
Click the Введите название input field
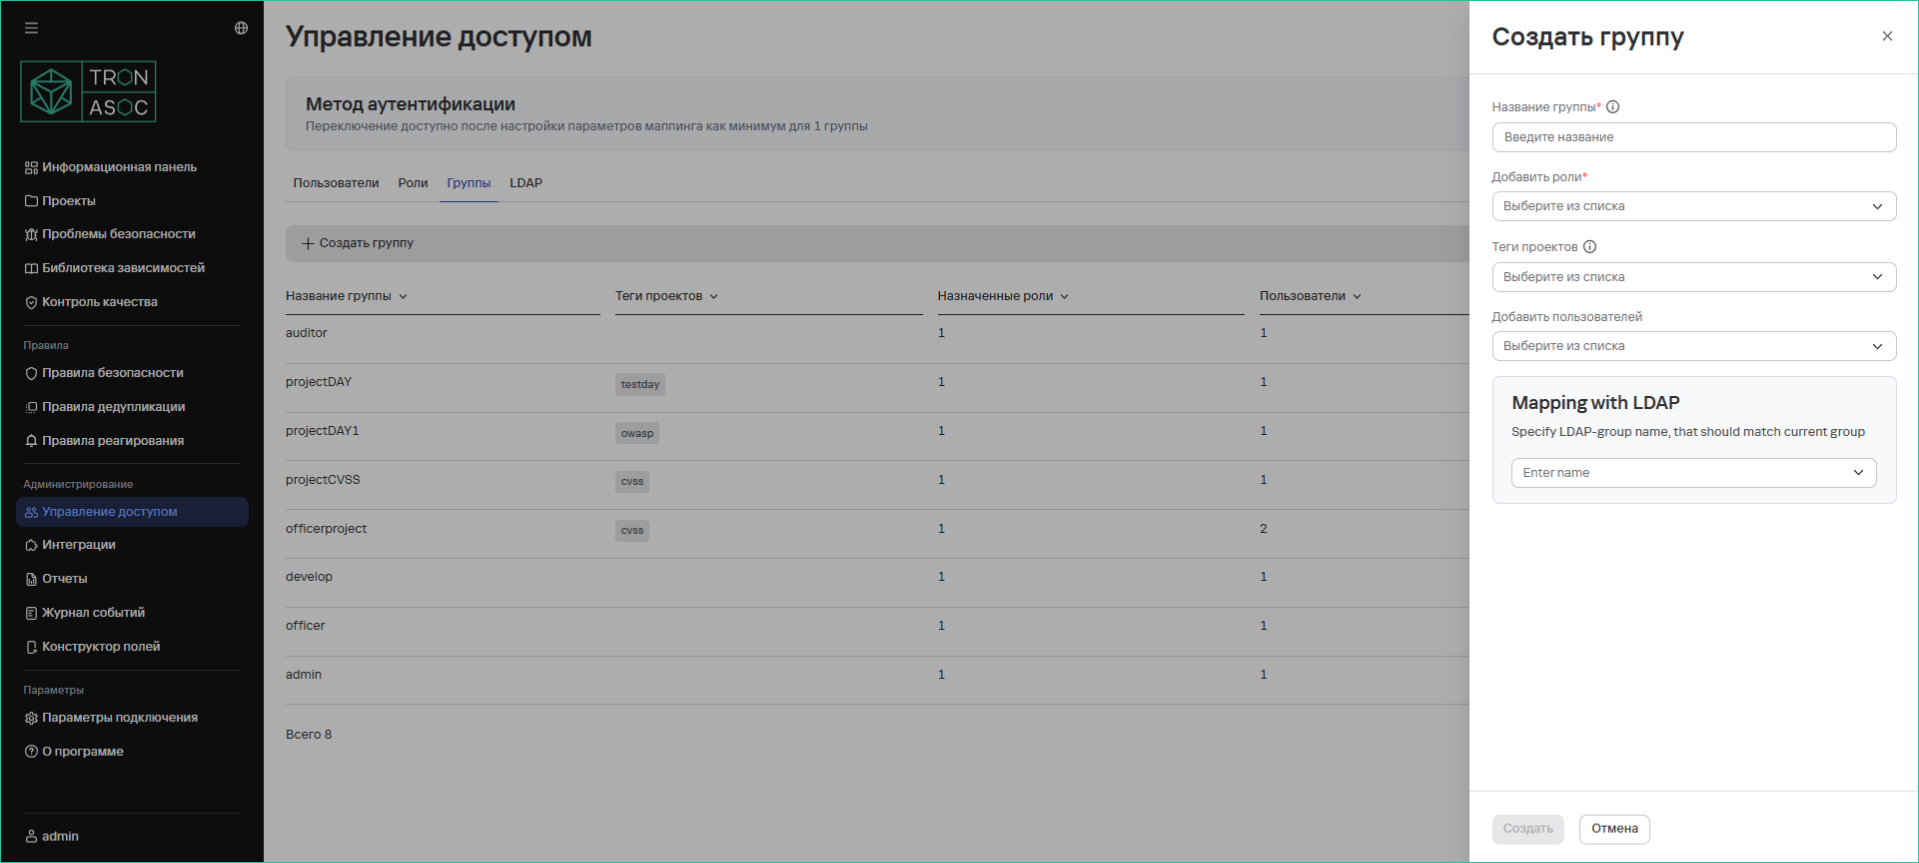pos(1693,137)
